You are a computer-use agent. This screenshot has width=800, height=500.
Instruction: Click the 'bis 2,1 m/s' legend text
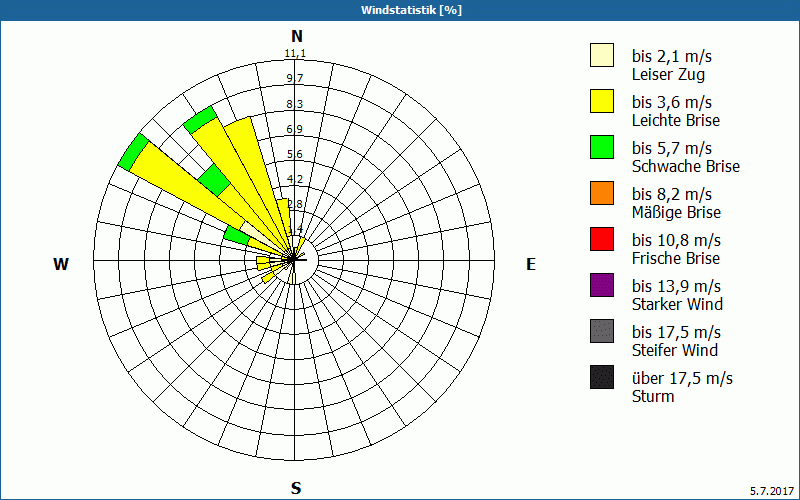click(671, 56)
